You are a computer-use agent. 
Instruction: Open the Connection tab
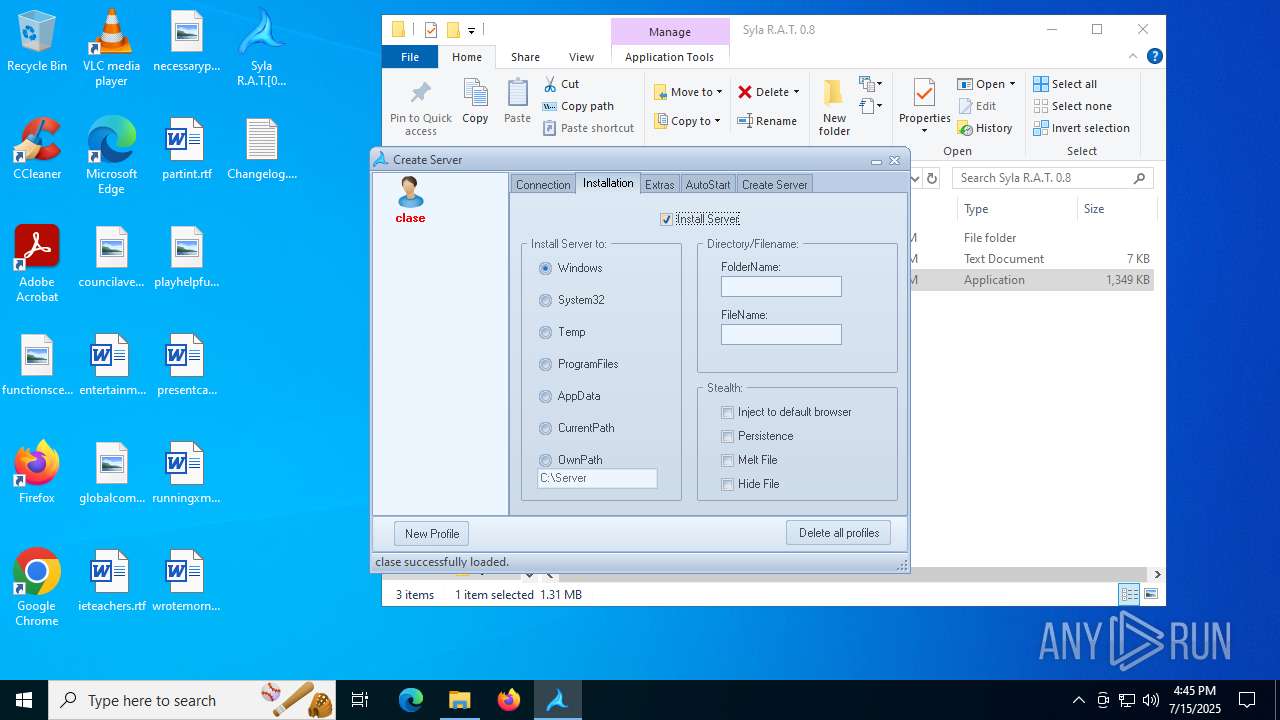(543, 184)
